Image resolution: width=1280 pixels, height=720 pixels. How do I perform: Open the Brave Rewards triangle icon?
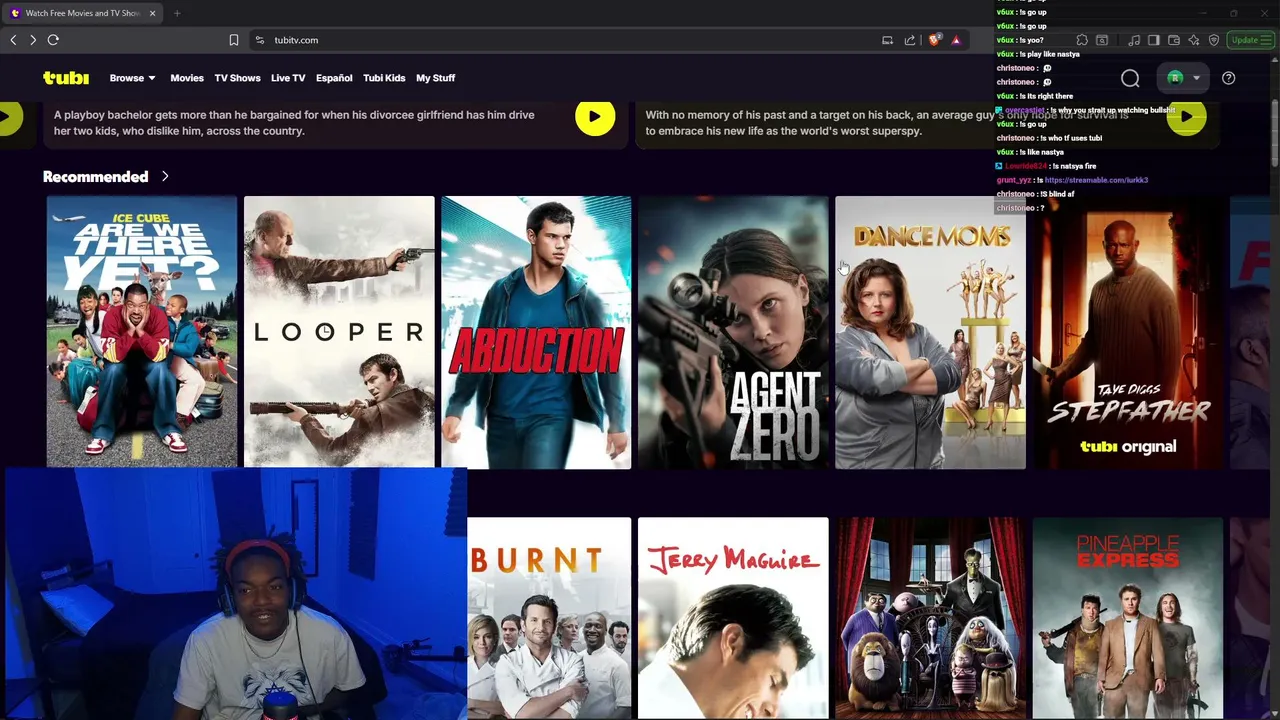956,40
